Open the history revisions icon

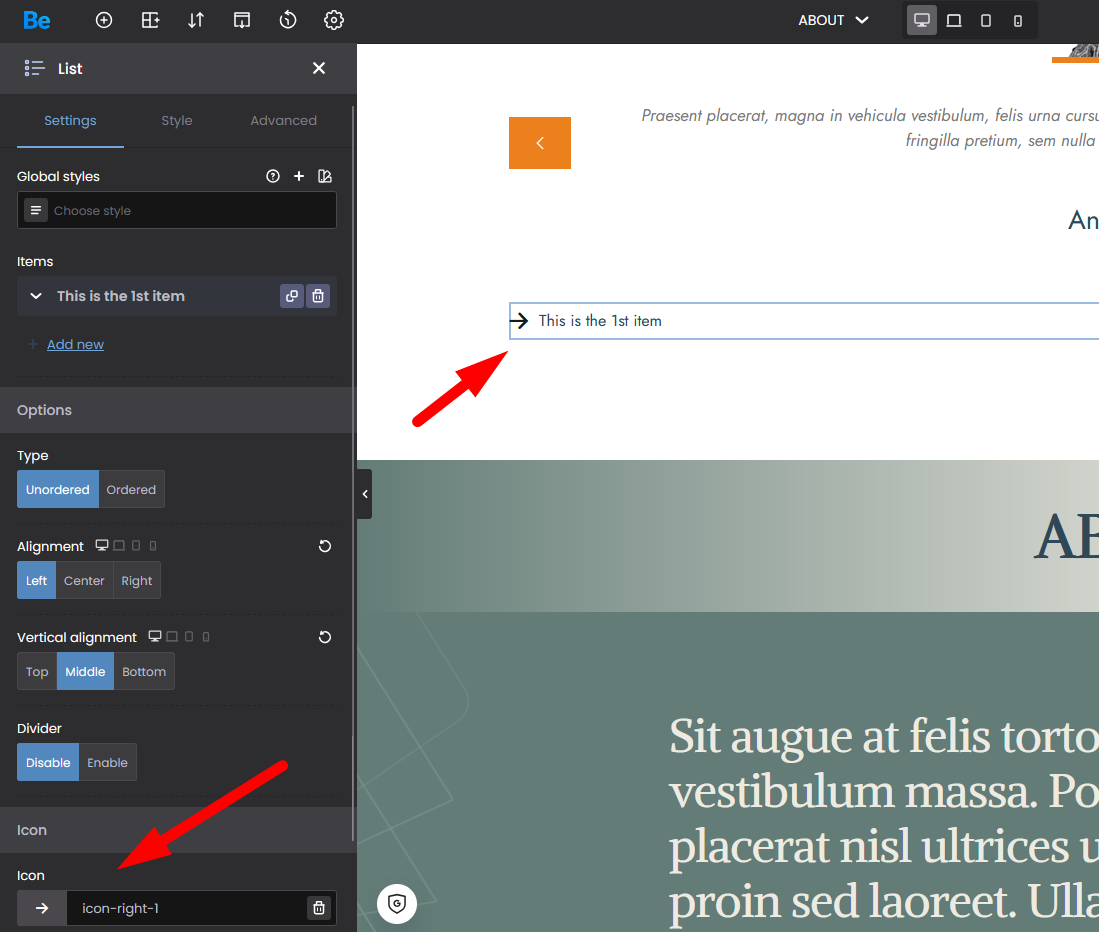tap(288, 20)
